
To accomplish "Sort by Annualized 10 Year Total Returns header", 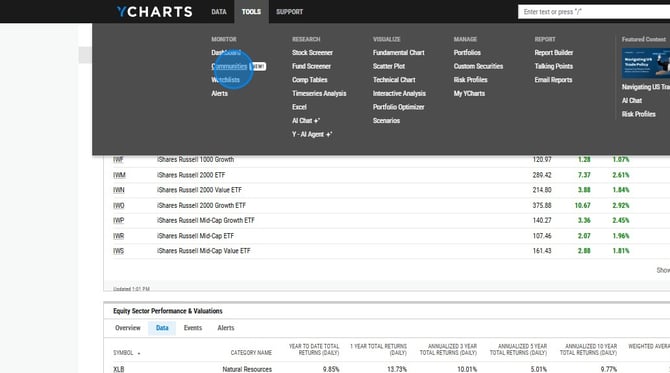I will pos(588,350).
